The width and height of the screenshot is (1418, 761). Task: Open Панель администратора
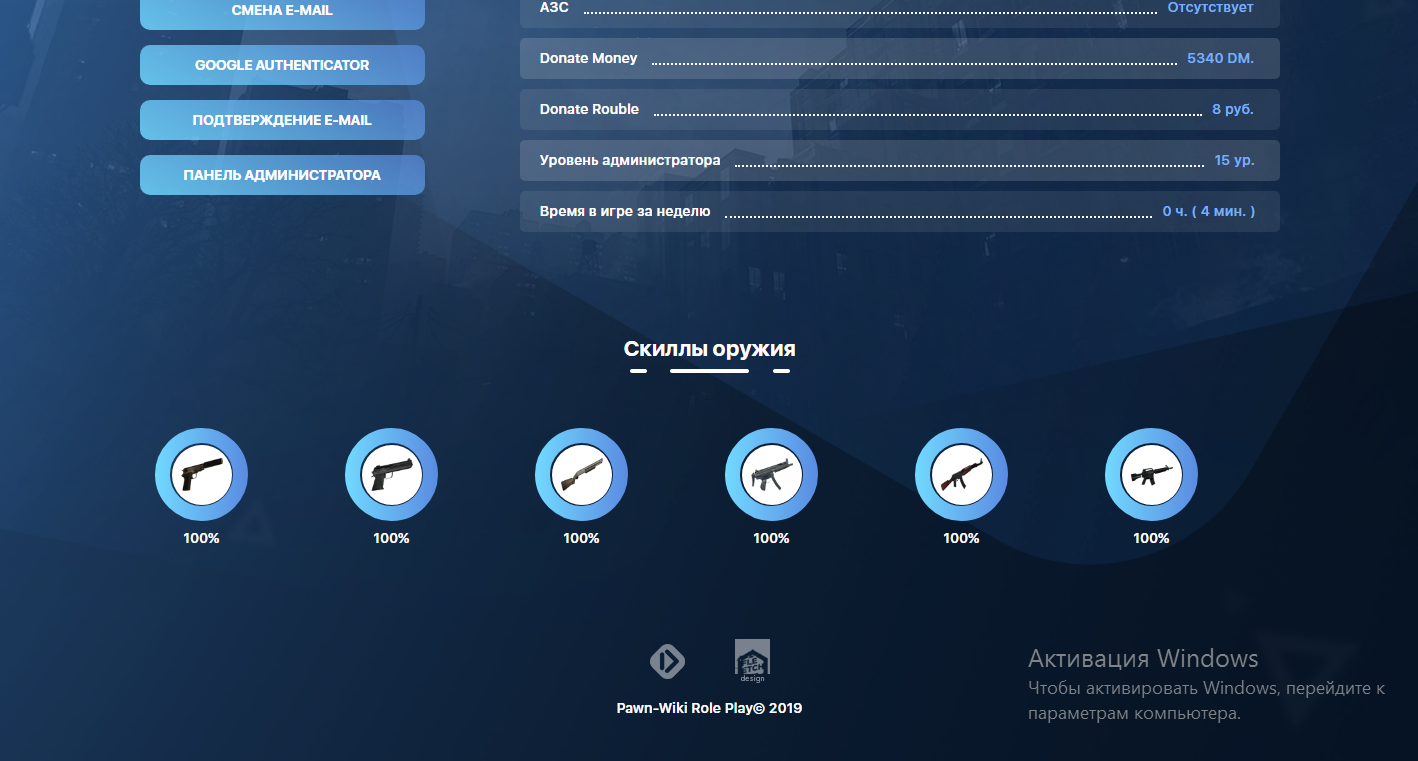(x=282, y=175)
